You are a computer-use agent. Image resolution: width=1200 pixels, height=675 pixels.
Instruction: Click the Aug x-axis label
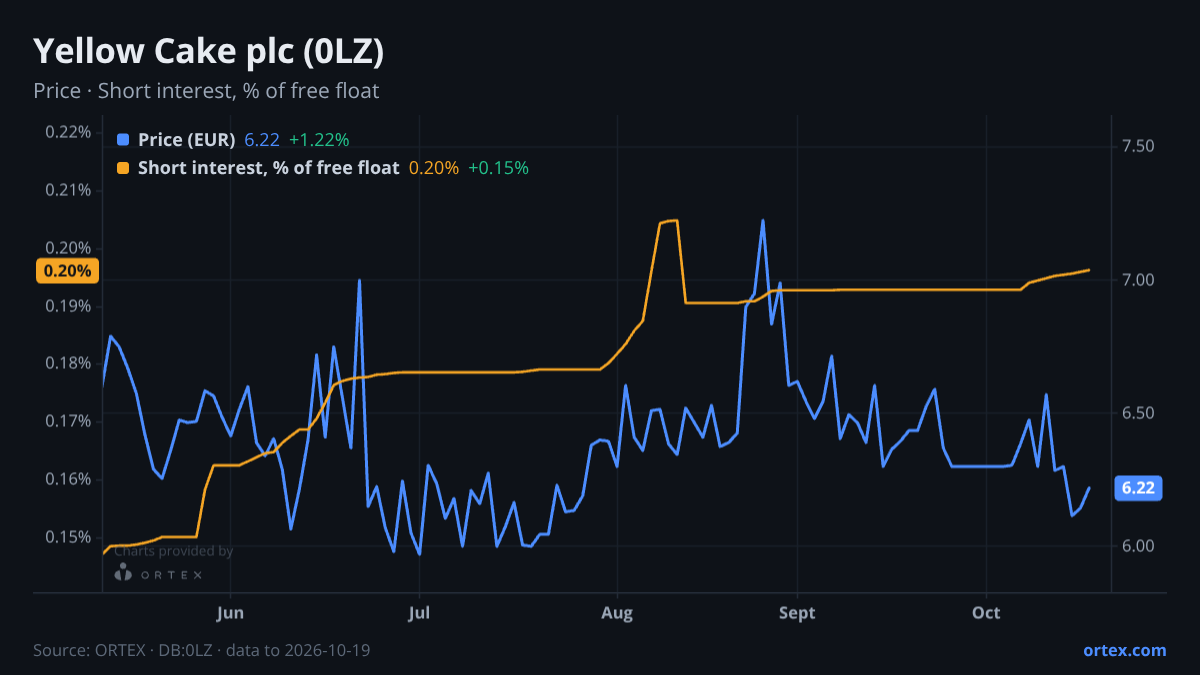[x=618, y=612]
